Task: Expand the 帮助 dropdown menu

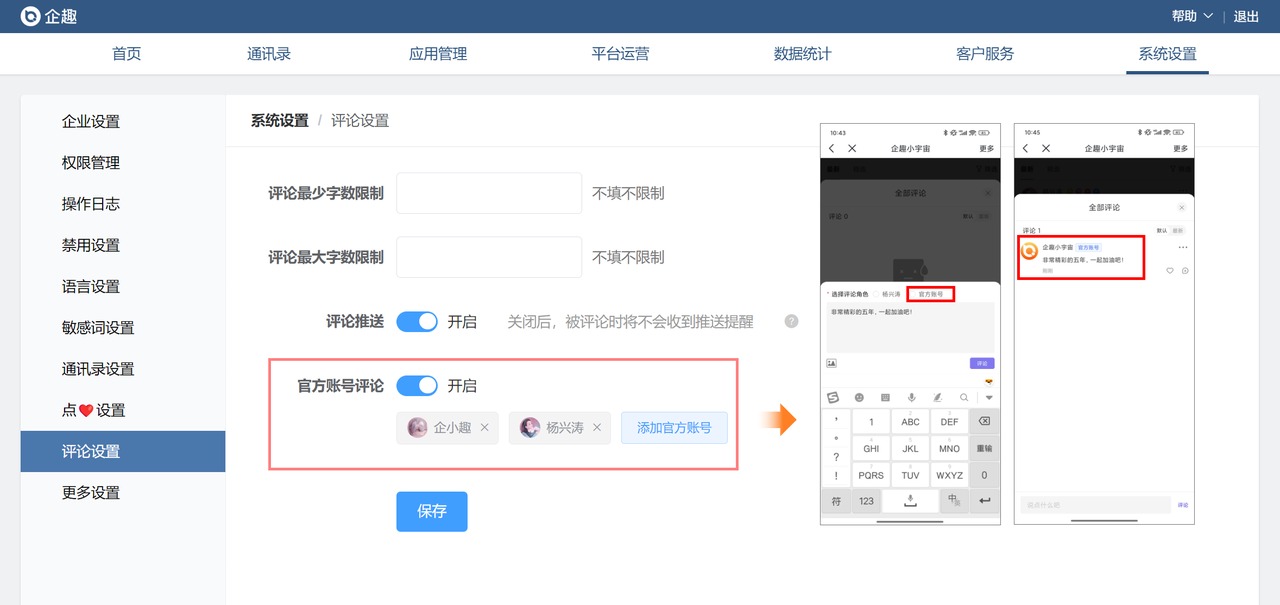Action: tap(1192, 16)
